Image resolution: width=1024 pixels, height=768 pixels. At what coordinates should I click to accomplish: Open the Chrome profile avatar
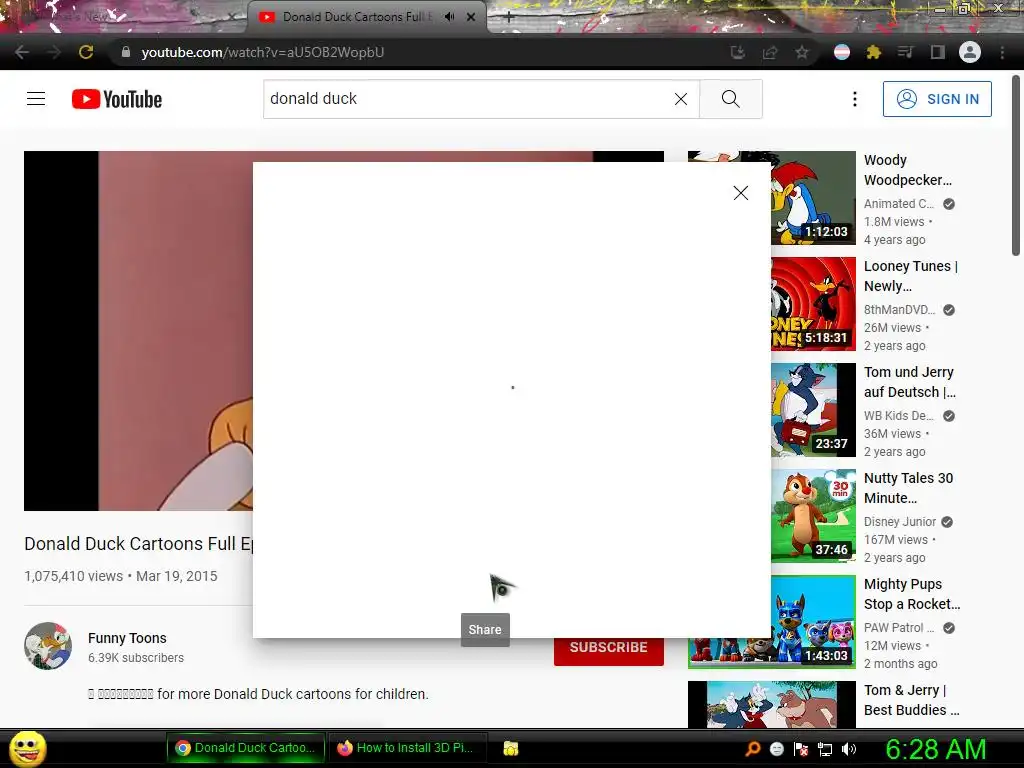tap(970, 52)
